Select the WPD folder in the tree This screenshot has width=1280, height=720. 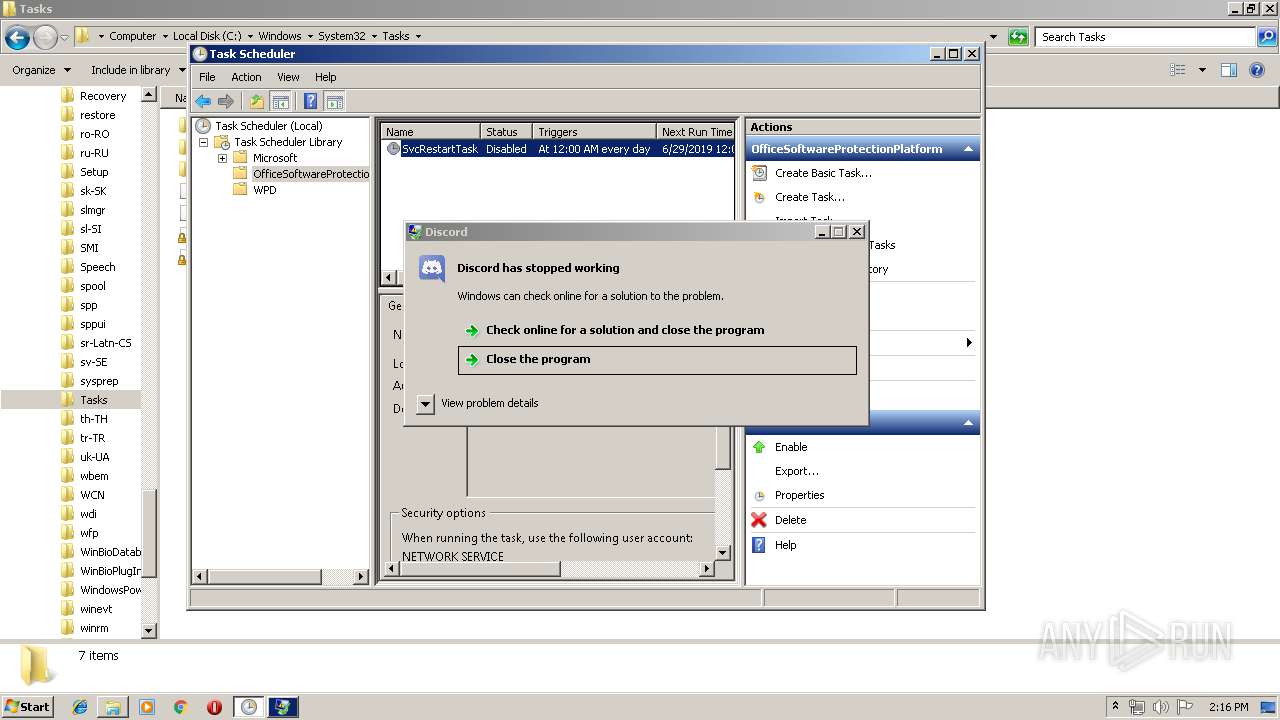coord(264,190)
